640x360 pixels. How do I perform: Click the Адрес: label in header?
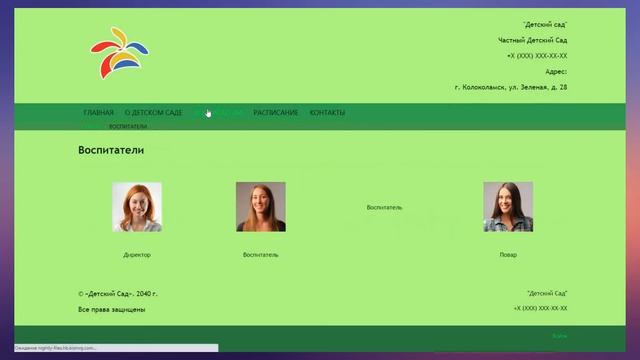[556, 72]
